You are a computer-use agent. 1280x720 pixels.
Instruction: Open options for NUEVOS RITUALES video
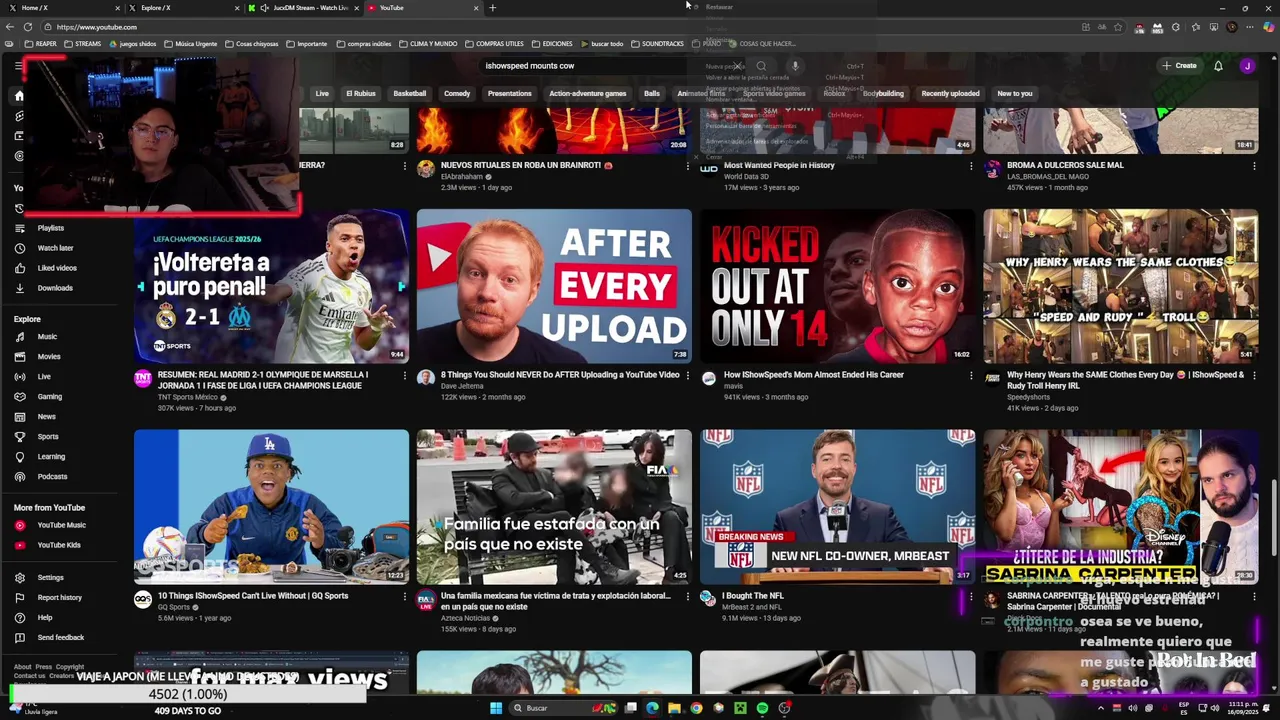pyautogui.click(x=688, y=166)
